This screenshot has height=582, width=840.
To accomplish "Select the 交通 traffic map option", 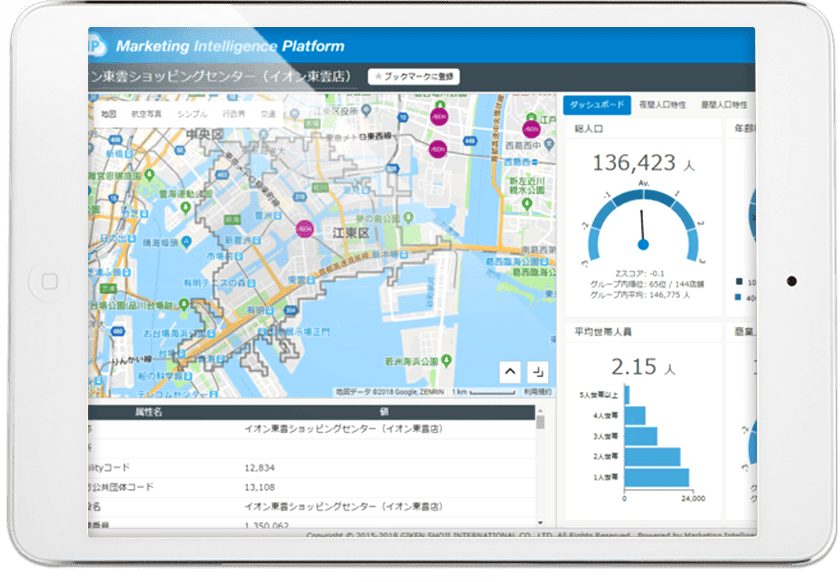I will point(268,114).
